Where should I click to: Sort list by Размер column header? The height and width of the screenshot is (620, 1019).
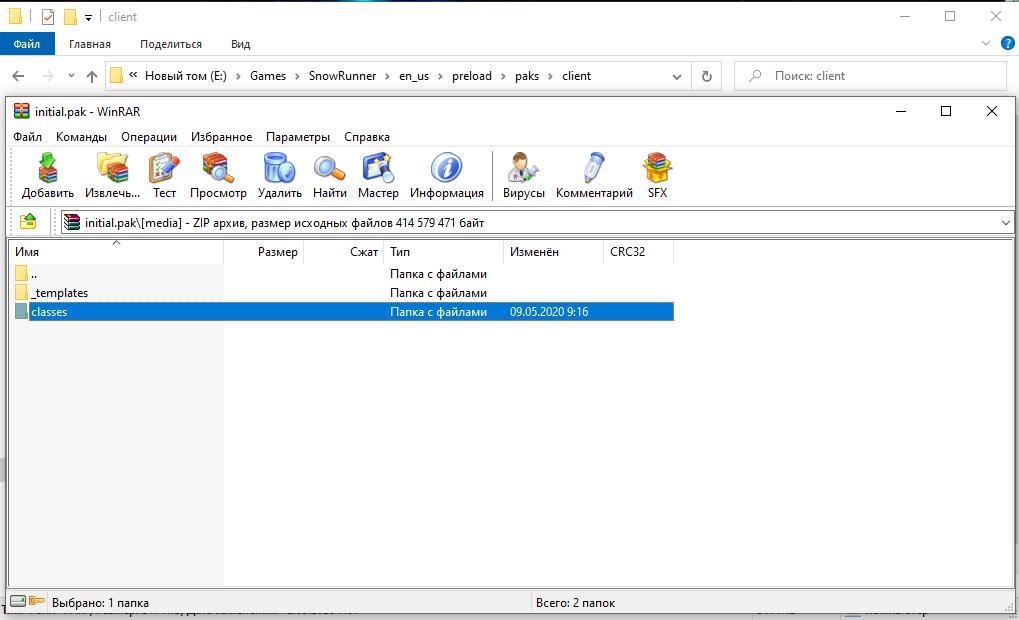click(277, 252)
